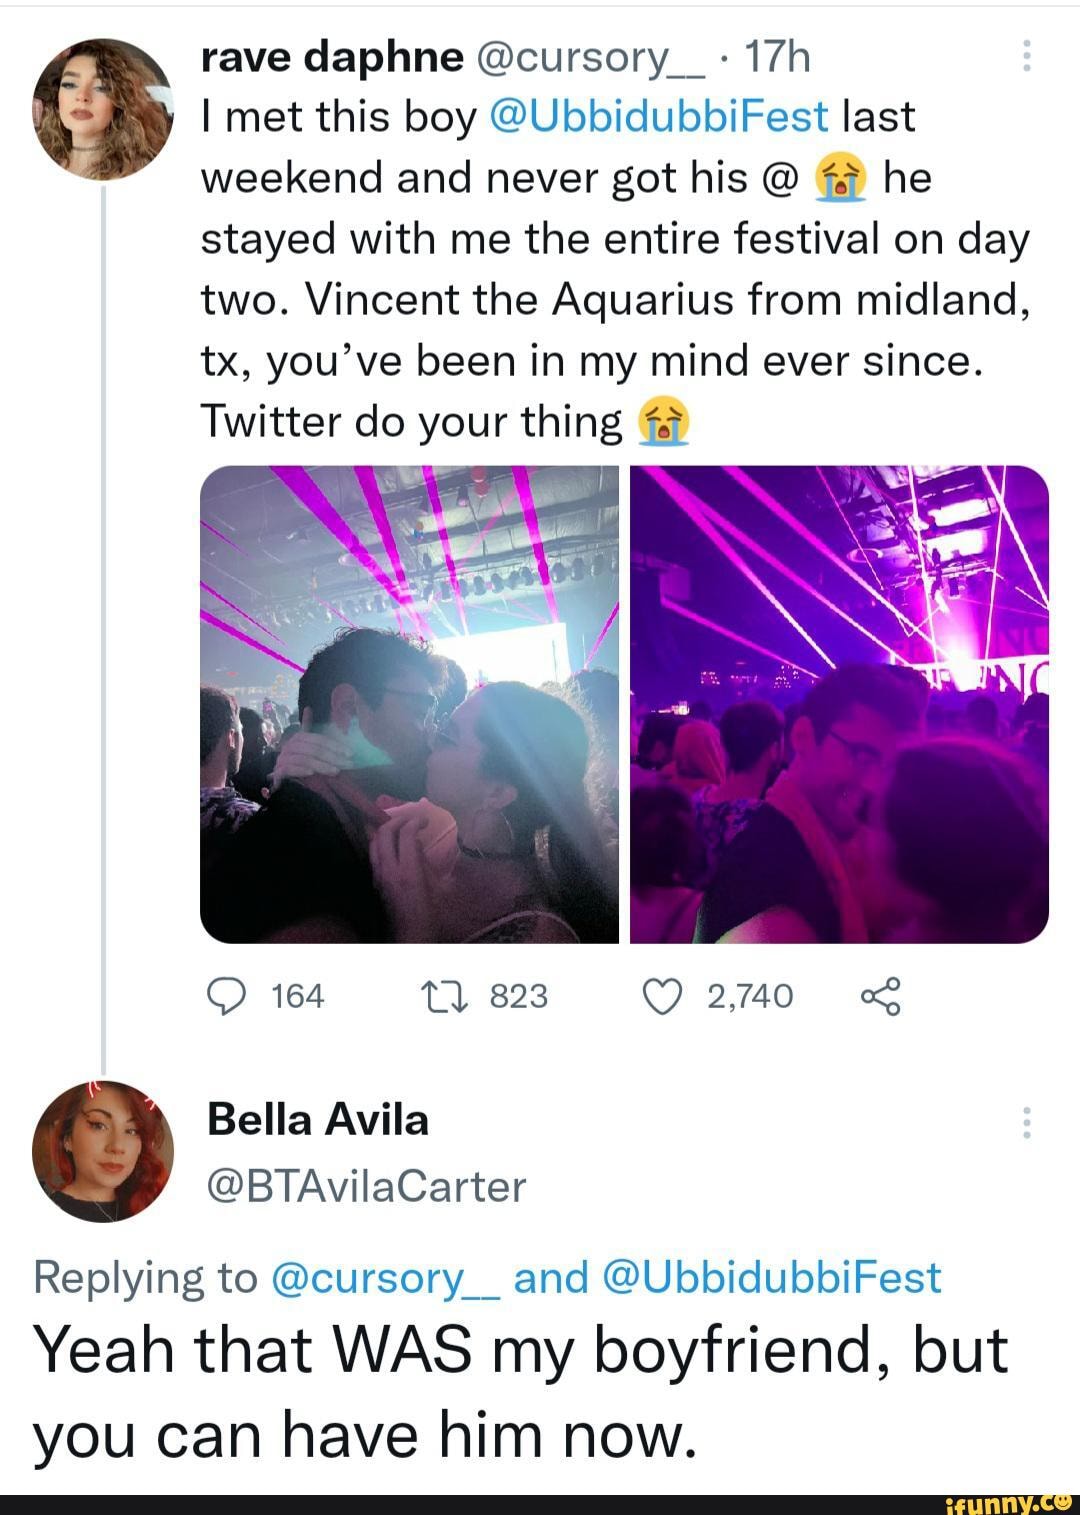View Bella Avila's profile avatar
This screenshot has height=1515, width=1080.
105,1155
